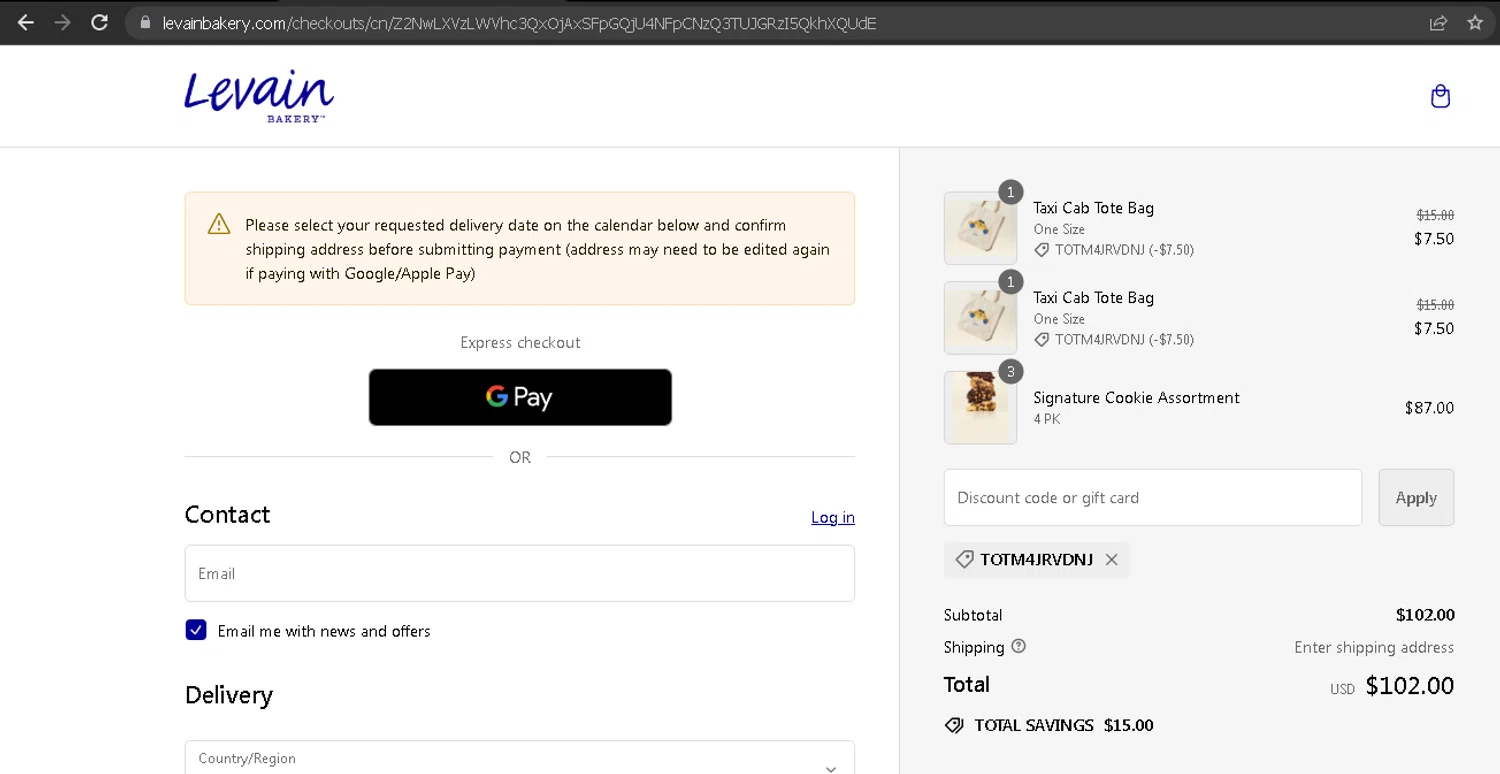1500x774 pixels.
Task: Click the shipping info help icon
Action: point(1018,646)
